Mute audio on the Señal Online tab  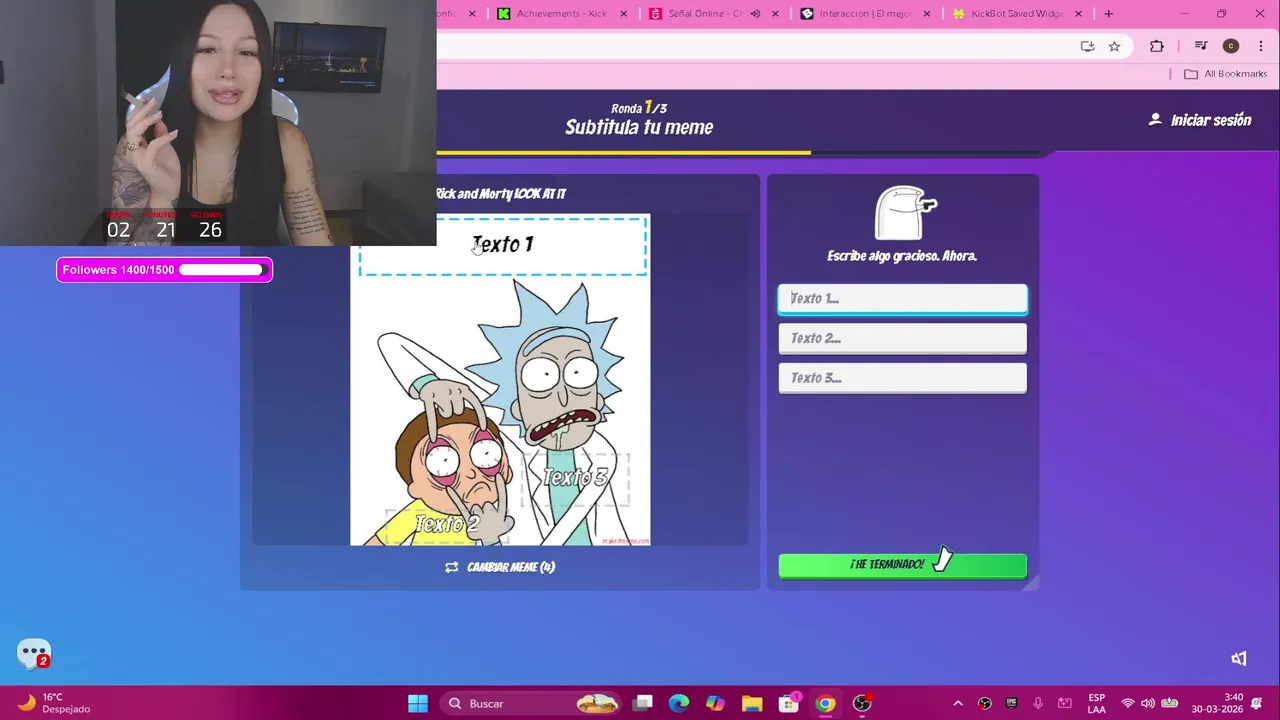(x=755, y=13)
